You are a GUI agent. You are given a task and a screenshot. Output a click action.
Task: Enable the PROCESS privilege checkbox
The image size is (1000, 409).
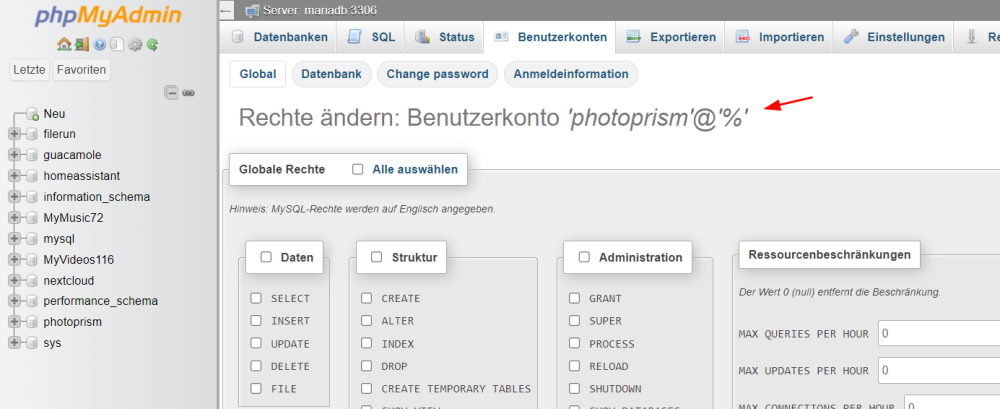point(575,343)
